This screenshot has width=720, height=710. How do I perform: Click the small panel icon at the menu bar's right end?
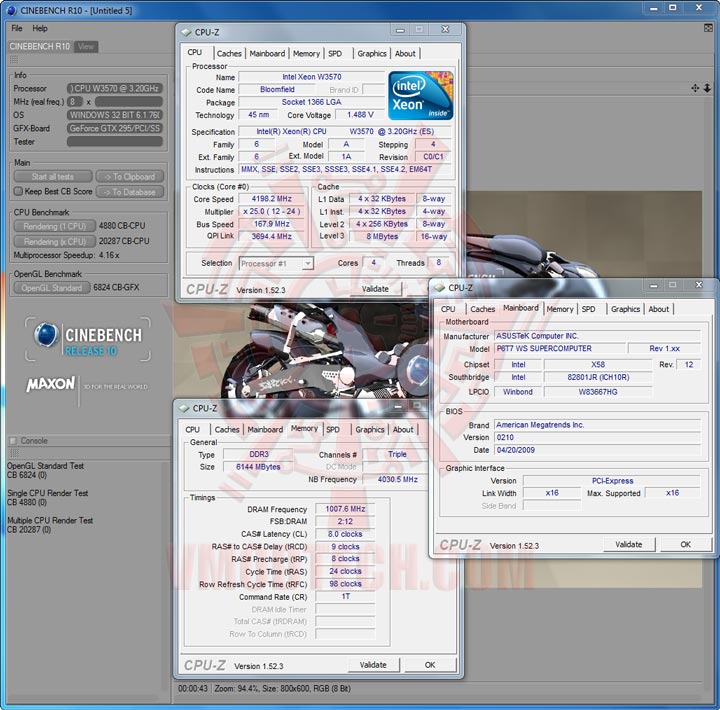(708, 28)
